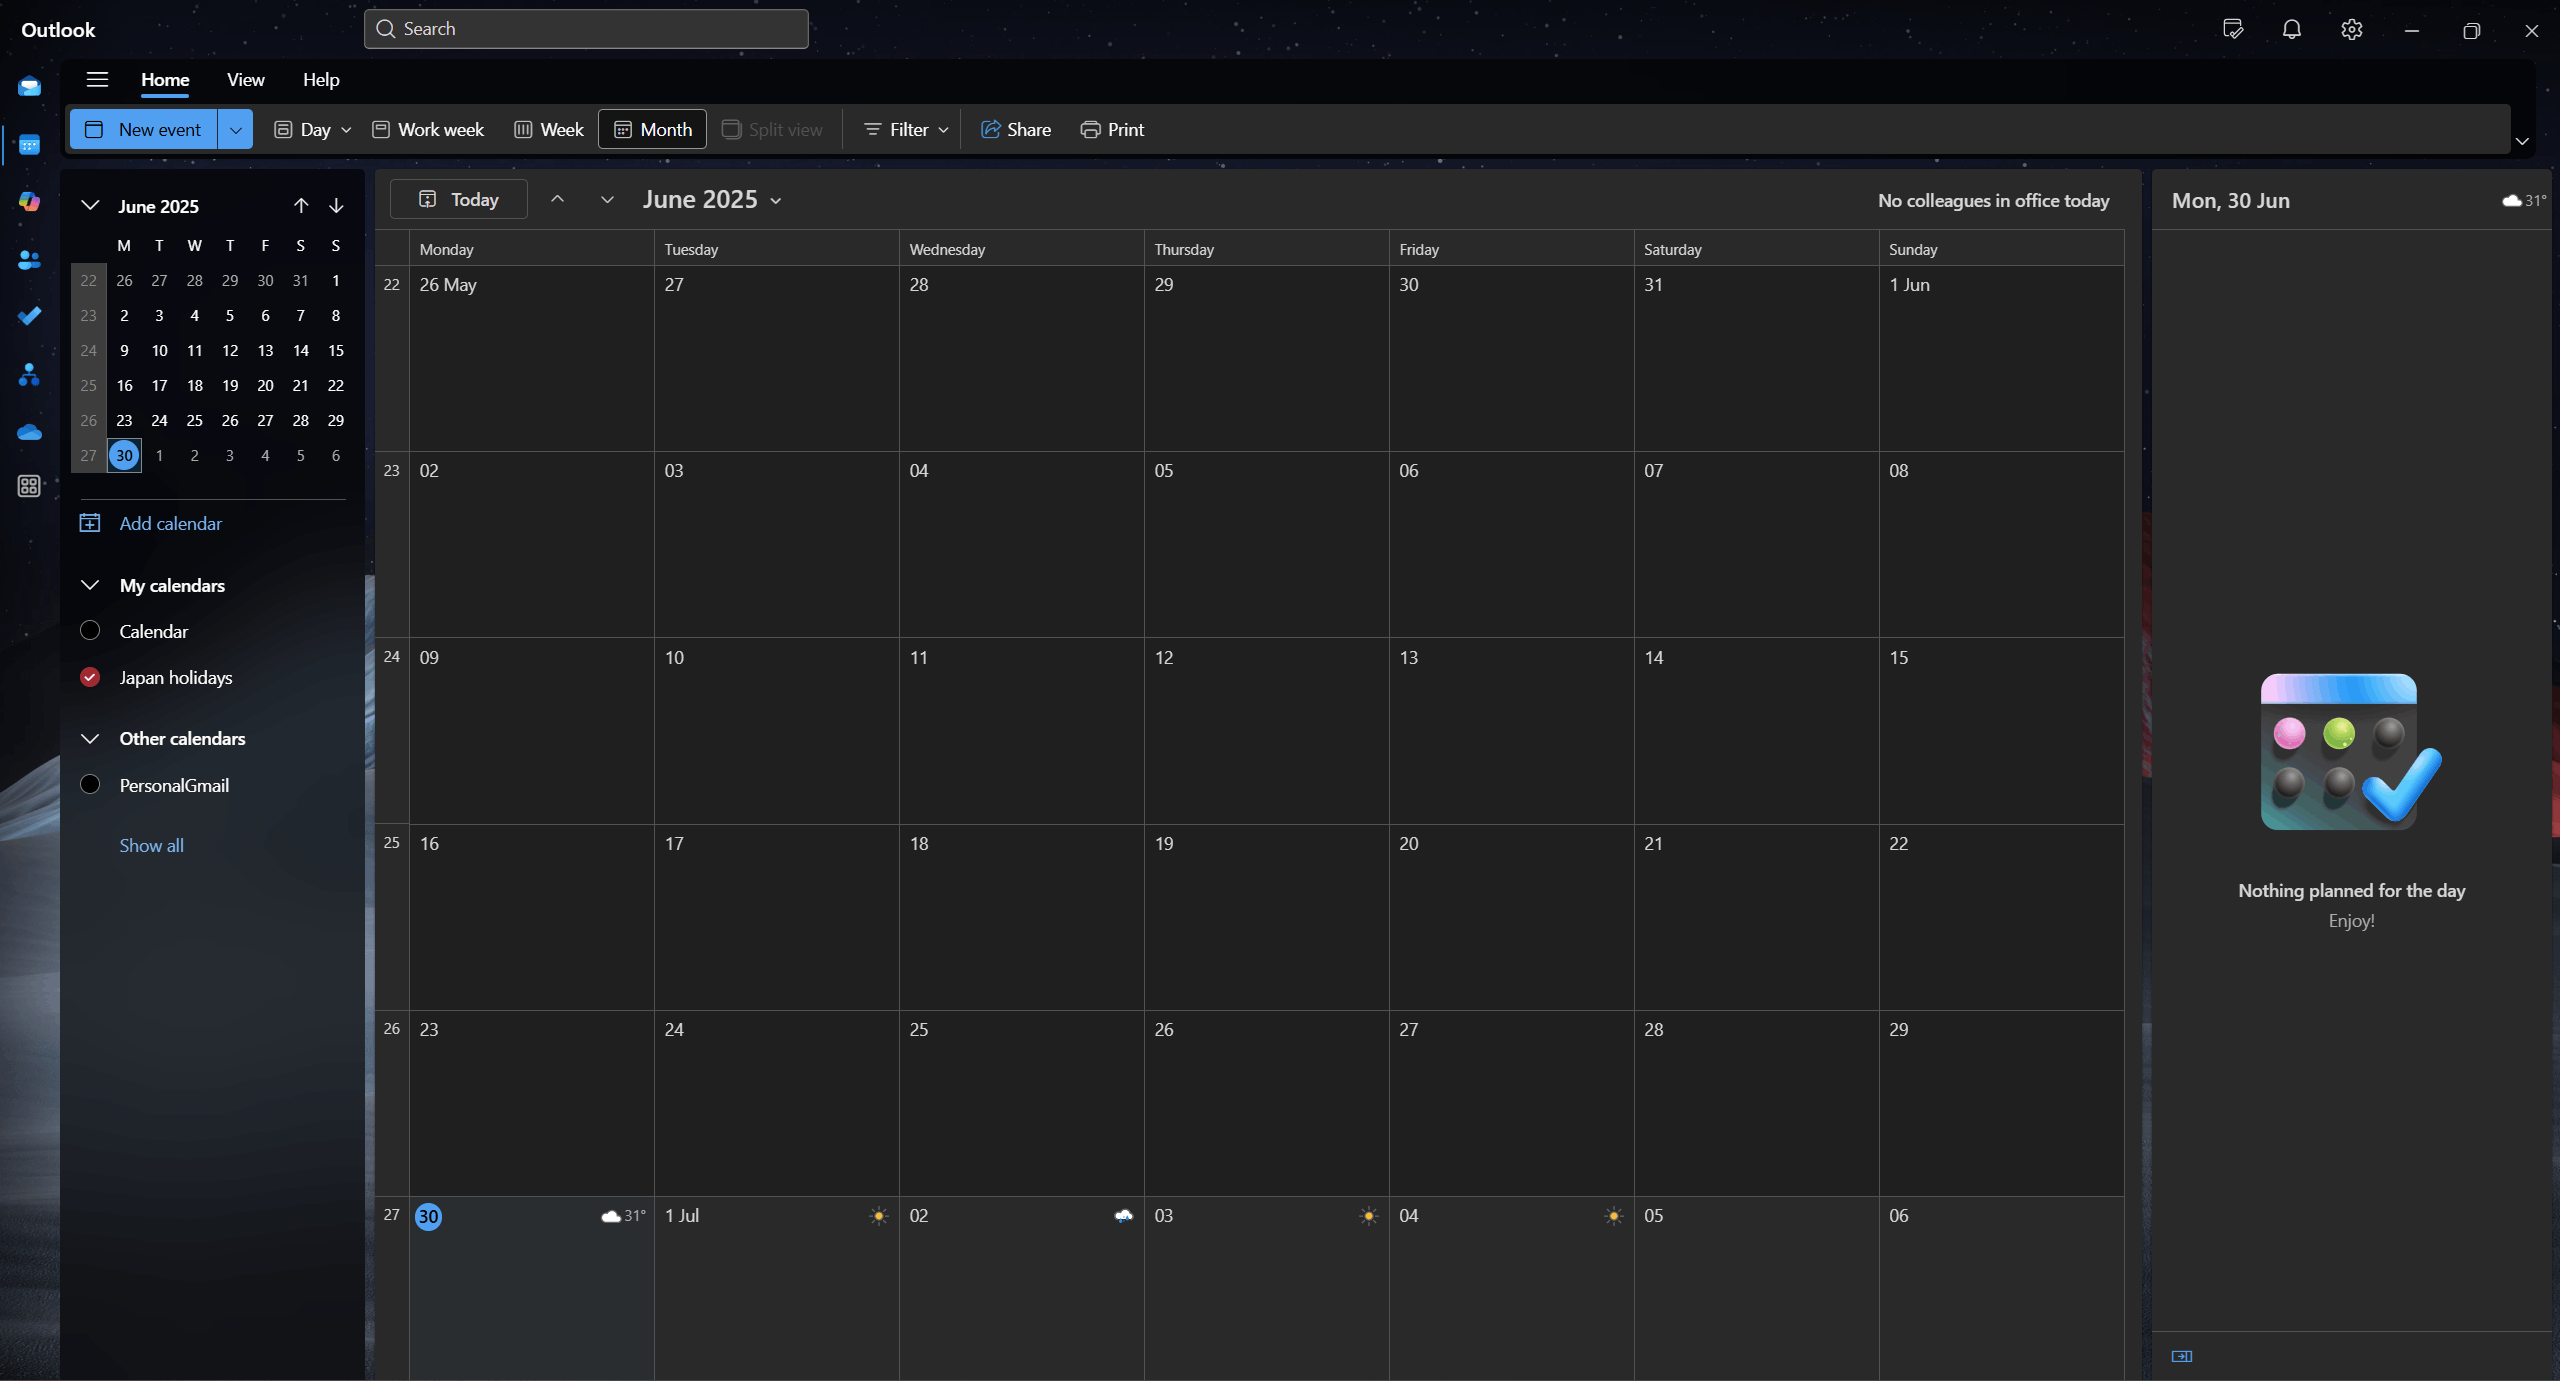Switch to the View tab
This screenshot has height=1381, width=2560.
pyautogui.click(x=245, y=79)
